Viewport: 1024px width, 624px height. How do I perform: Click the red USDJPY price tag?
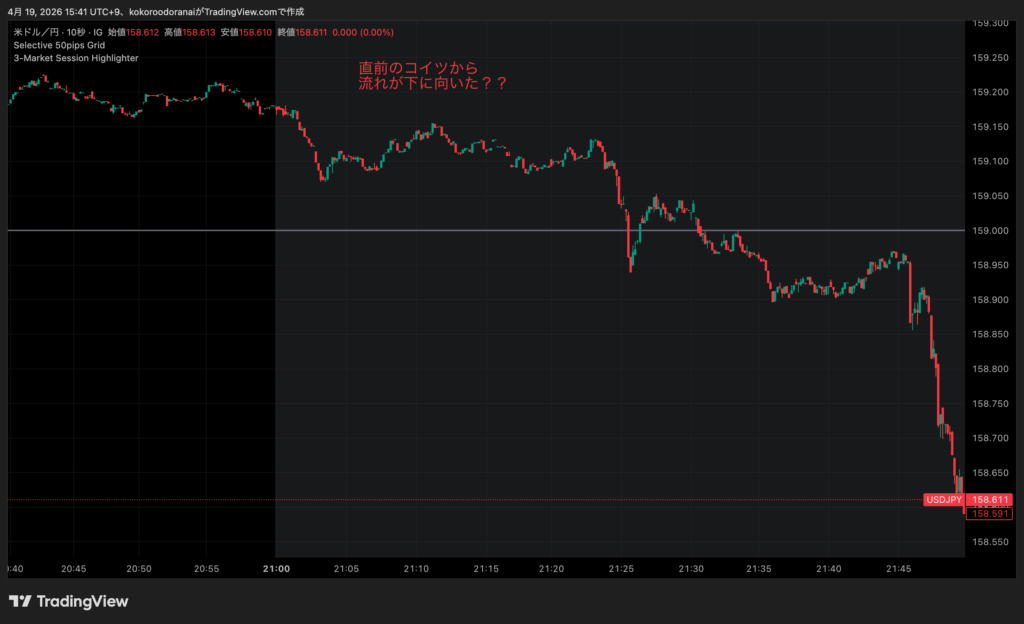pyautogui.click(x=943, y=499)
